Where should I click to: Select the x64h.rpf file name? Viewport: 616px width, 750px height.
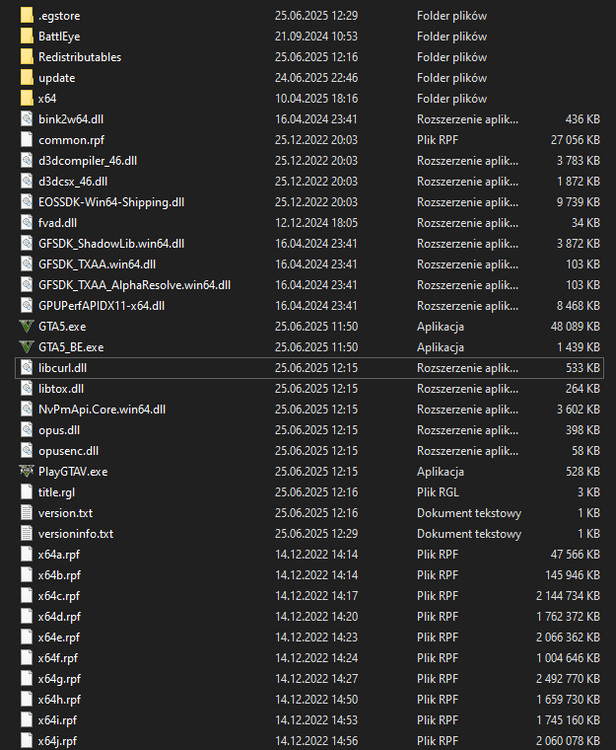click(x=60, y=700)
